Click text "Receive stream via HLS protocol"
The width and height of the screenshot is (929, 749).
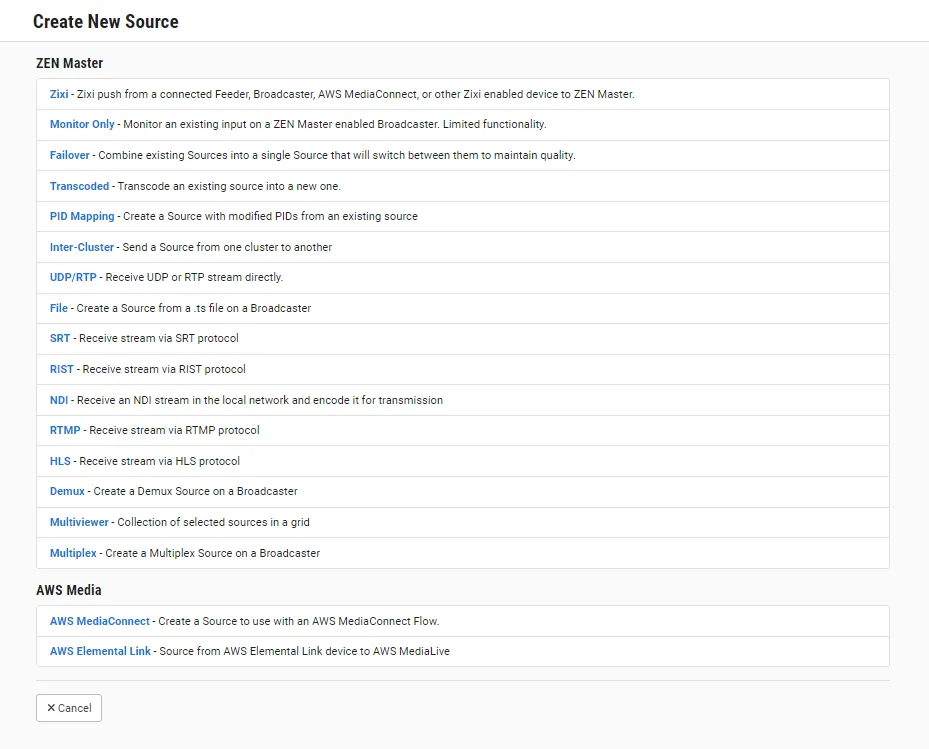point(159,461)
